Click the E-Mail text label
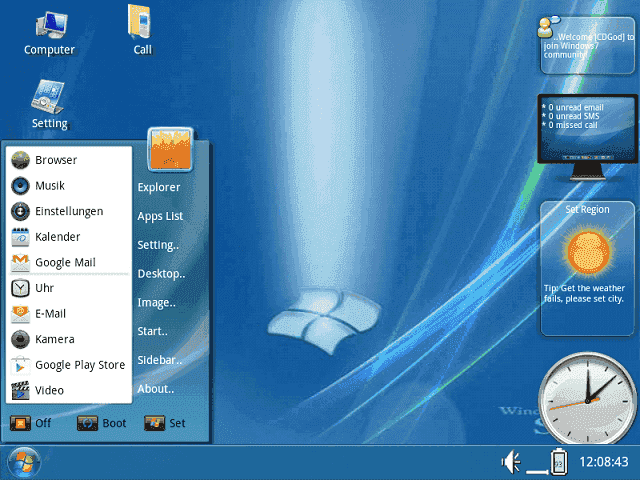 coord(50,314)
